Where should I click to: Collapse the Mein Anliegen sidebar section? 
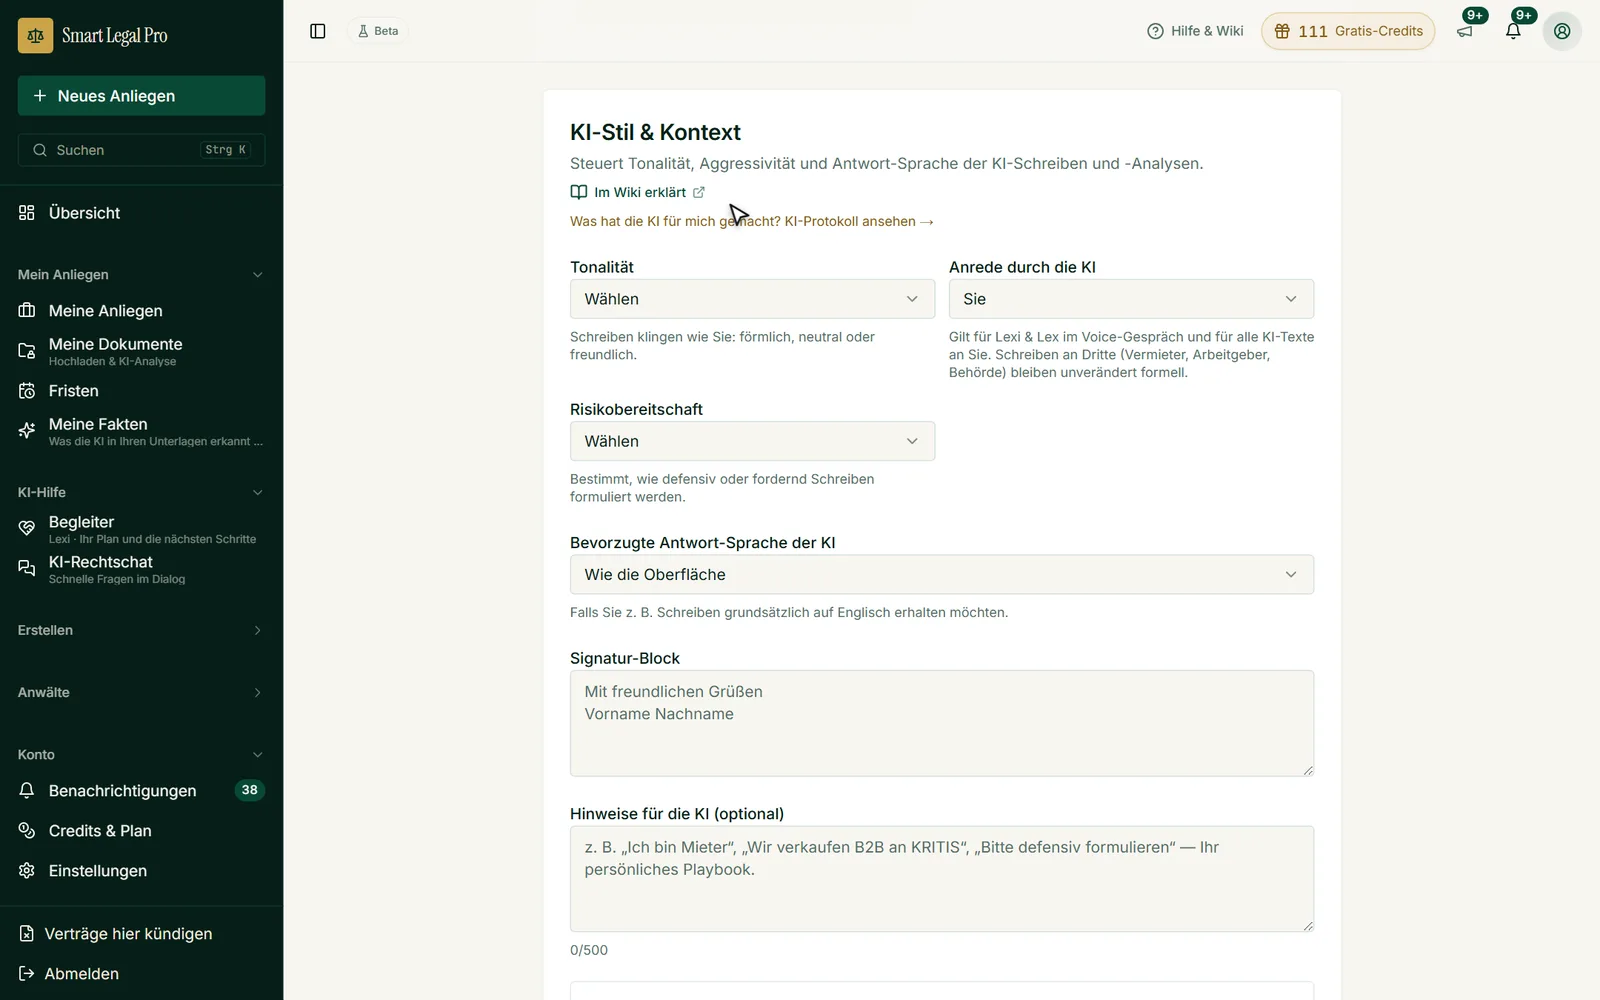point(141,275)
